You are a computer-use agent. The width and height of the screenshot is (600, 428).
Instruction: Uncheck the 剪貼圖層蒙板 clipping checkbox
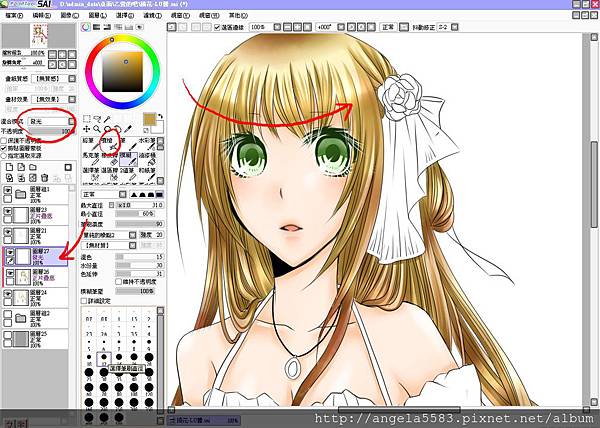click(x=4, y=148)
